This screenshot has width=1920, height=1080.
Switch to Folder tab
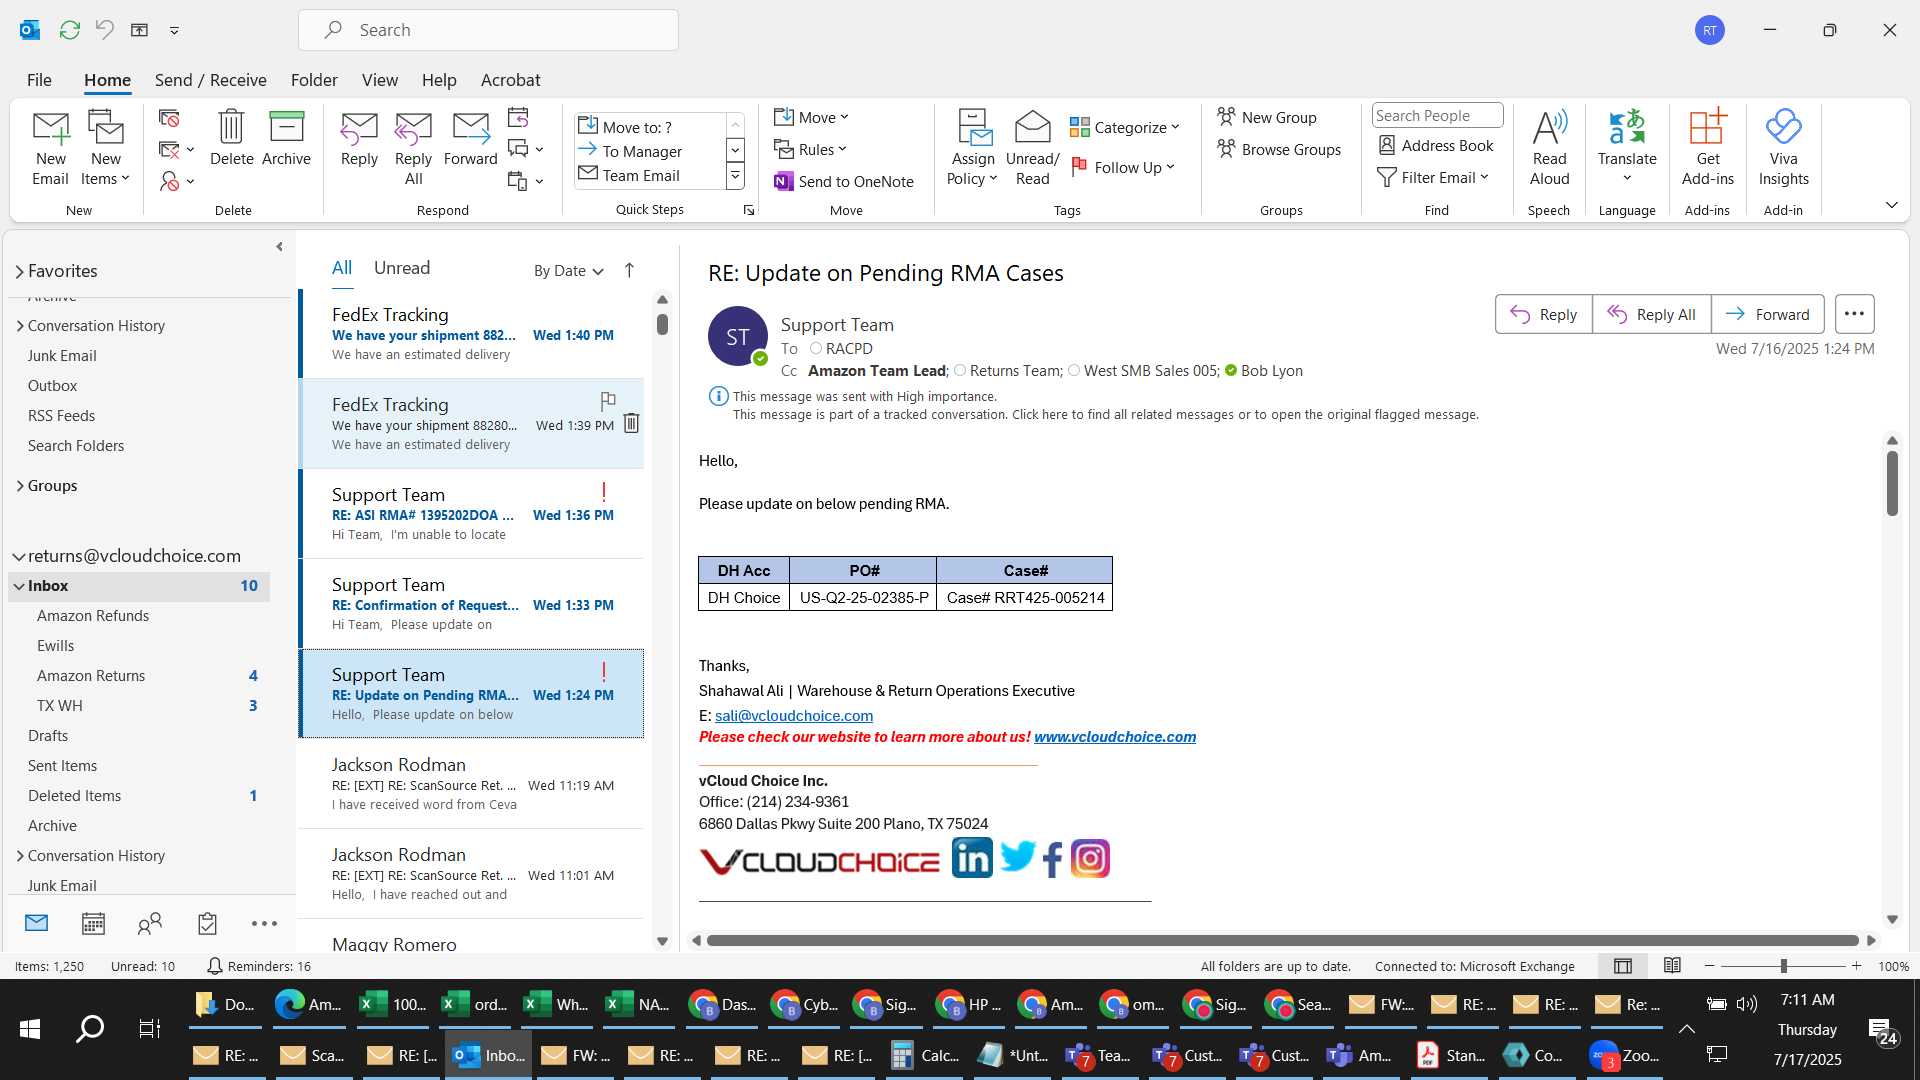[x=314, y=80]
